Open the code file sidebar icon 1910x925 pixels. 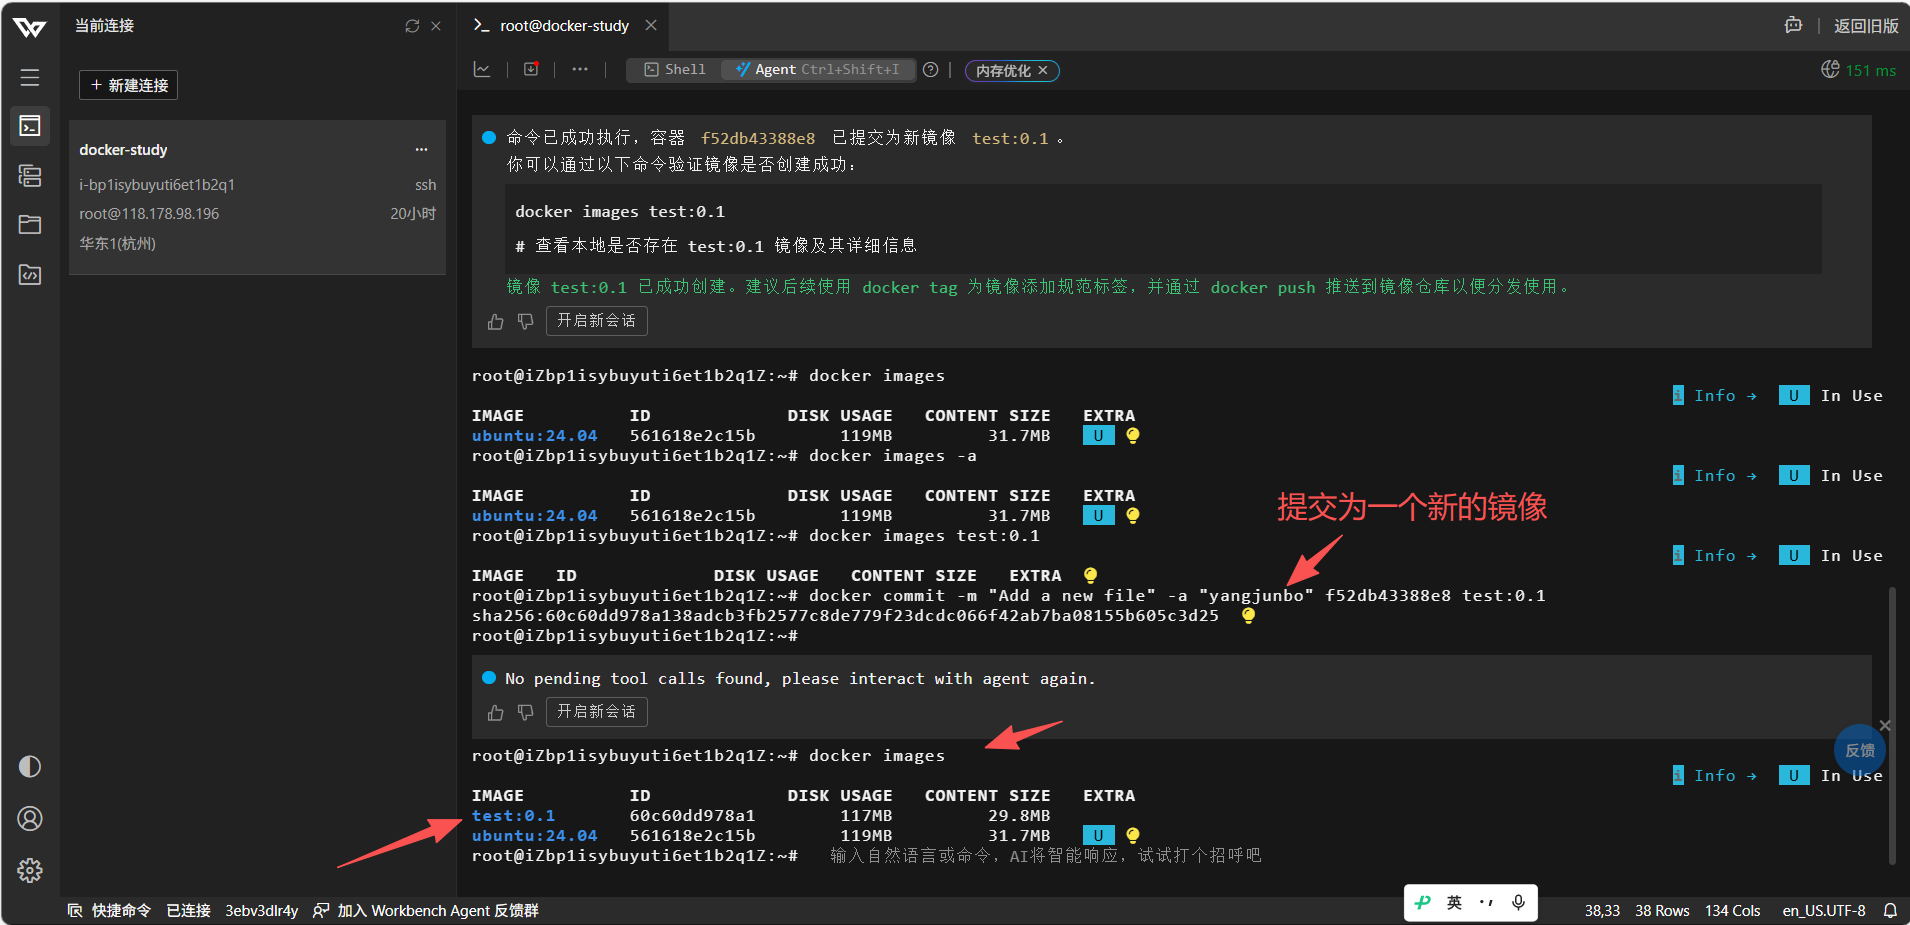pyautogui.click(x=30, y=274)
